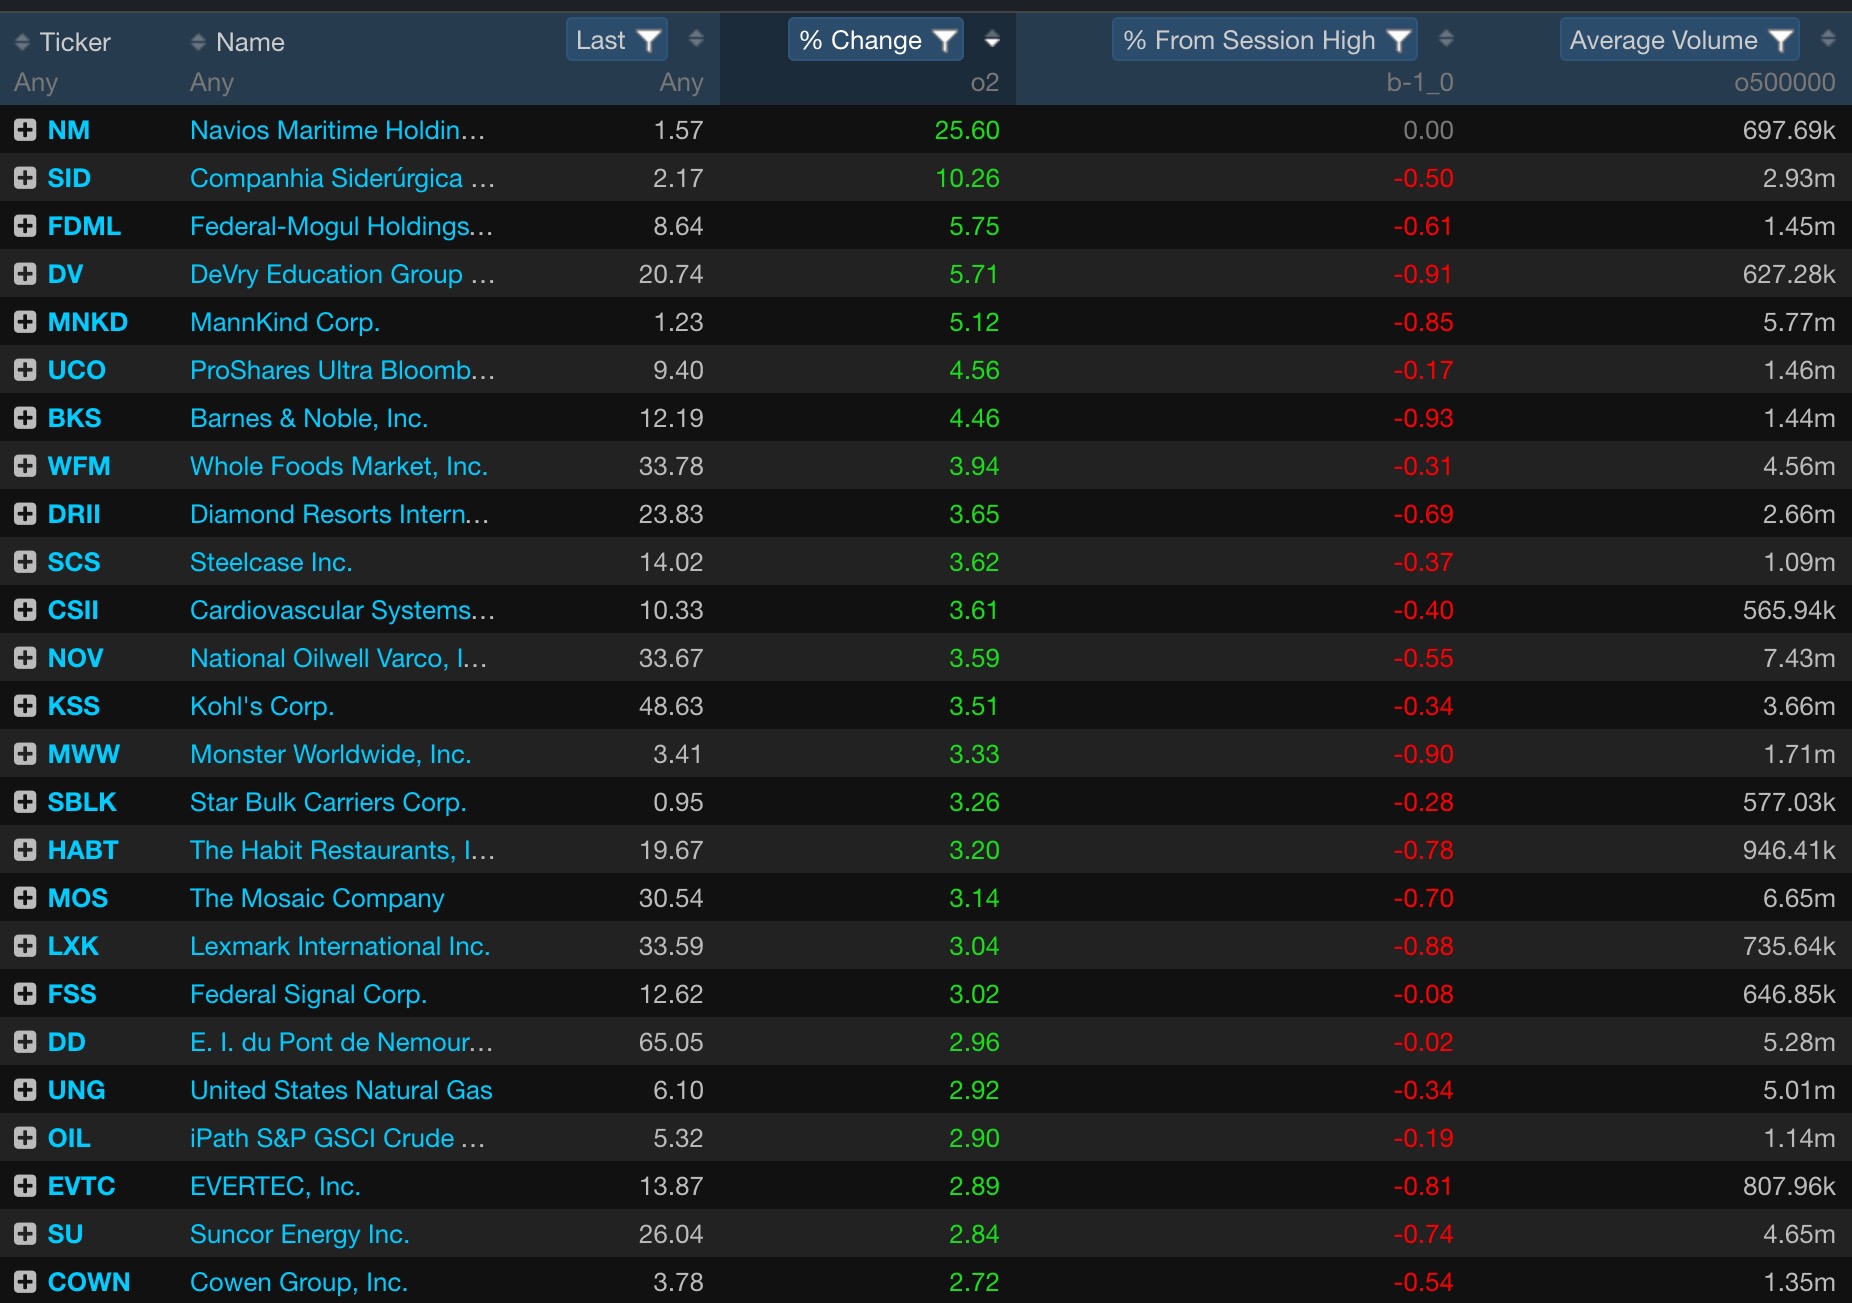This screenshot has width=1852, height=1303.
Task: Open the Kohl's Corp. link
Action: tap(262, 706)
